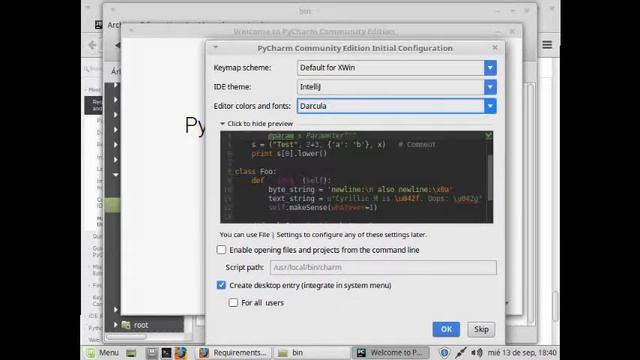Collapse the 'Click to hide preview' section
640x360 pixels.
coord(256,123)
